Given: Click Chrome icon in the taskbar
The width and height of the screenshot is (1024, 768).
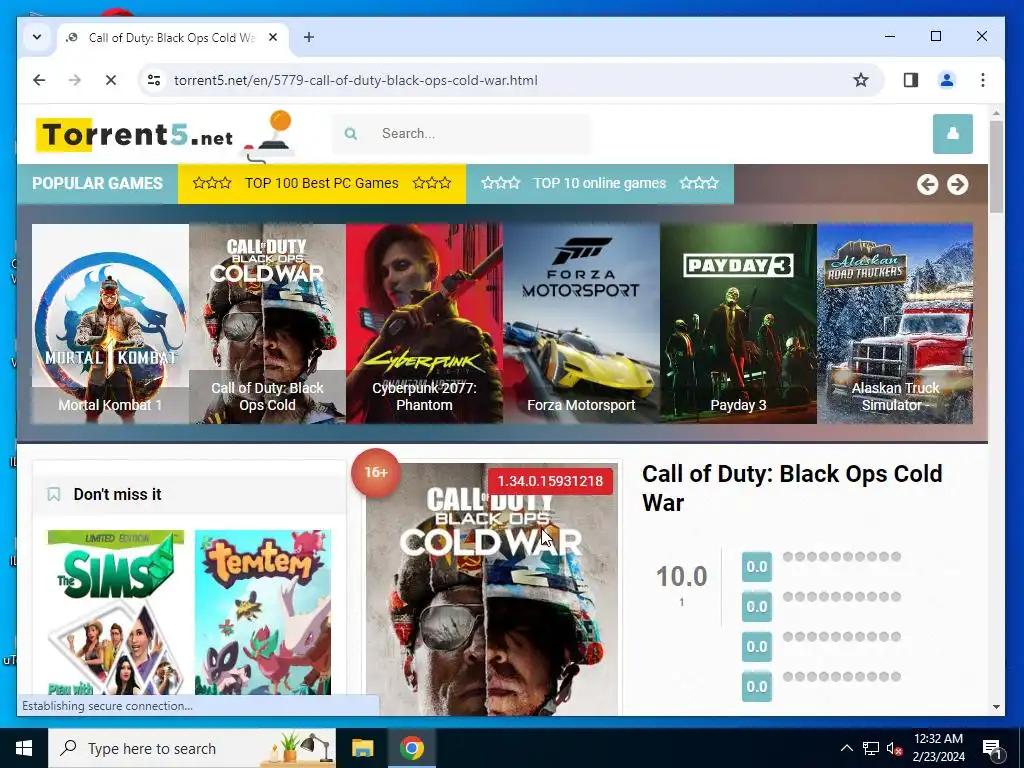Looking at the screenshot, I should point(411,748).
